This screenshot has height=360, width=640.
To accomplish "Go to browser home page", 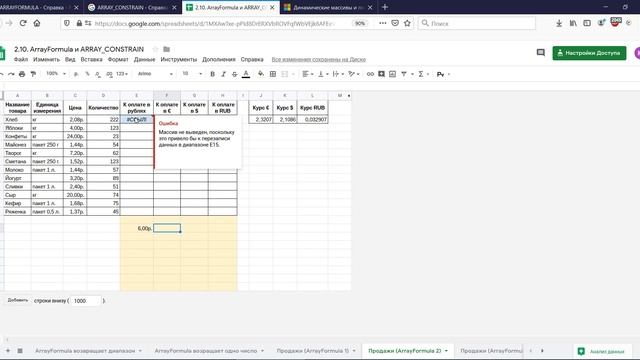I will [37, 23].
